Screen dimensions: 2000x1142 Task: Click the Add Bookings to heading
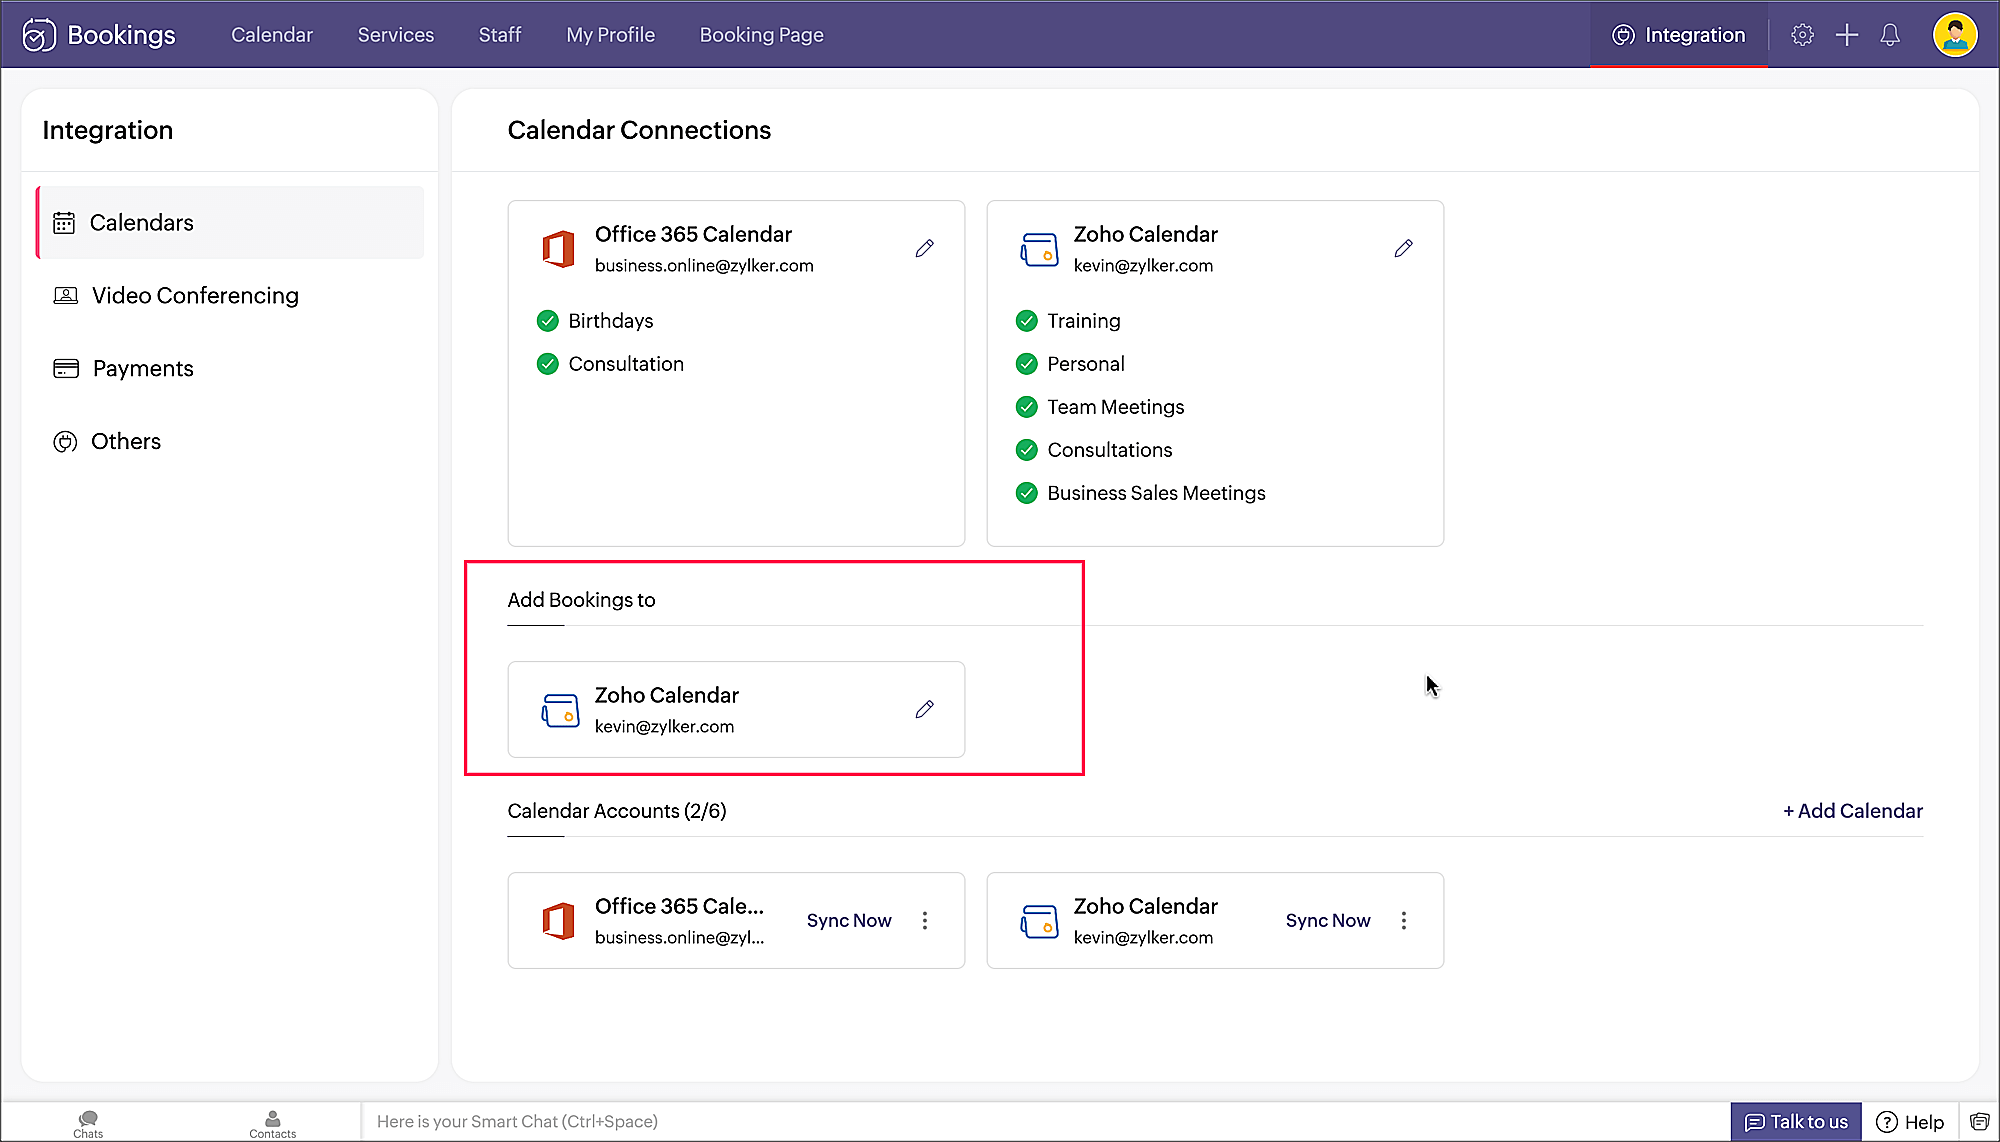point(581,600)
